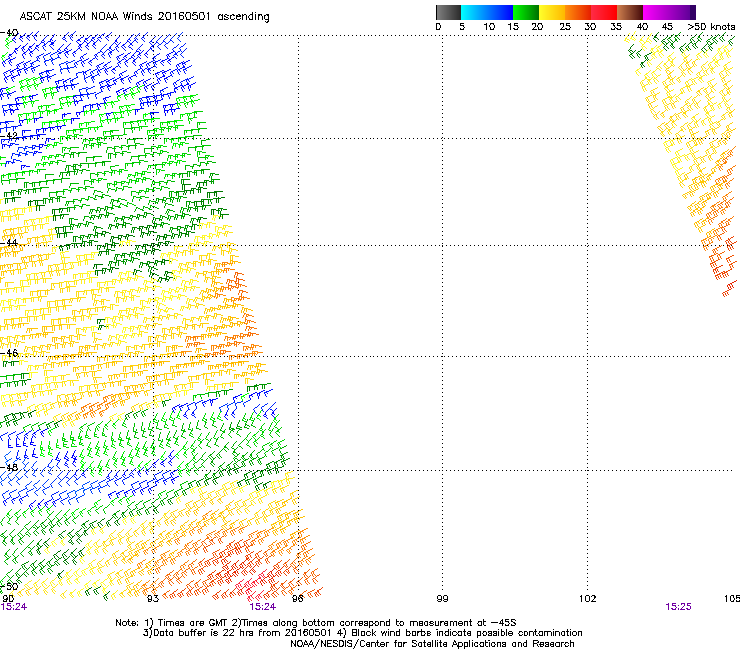
Task: Click the legend label '10'
Action: (x=489, y=27)
